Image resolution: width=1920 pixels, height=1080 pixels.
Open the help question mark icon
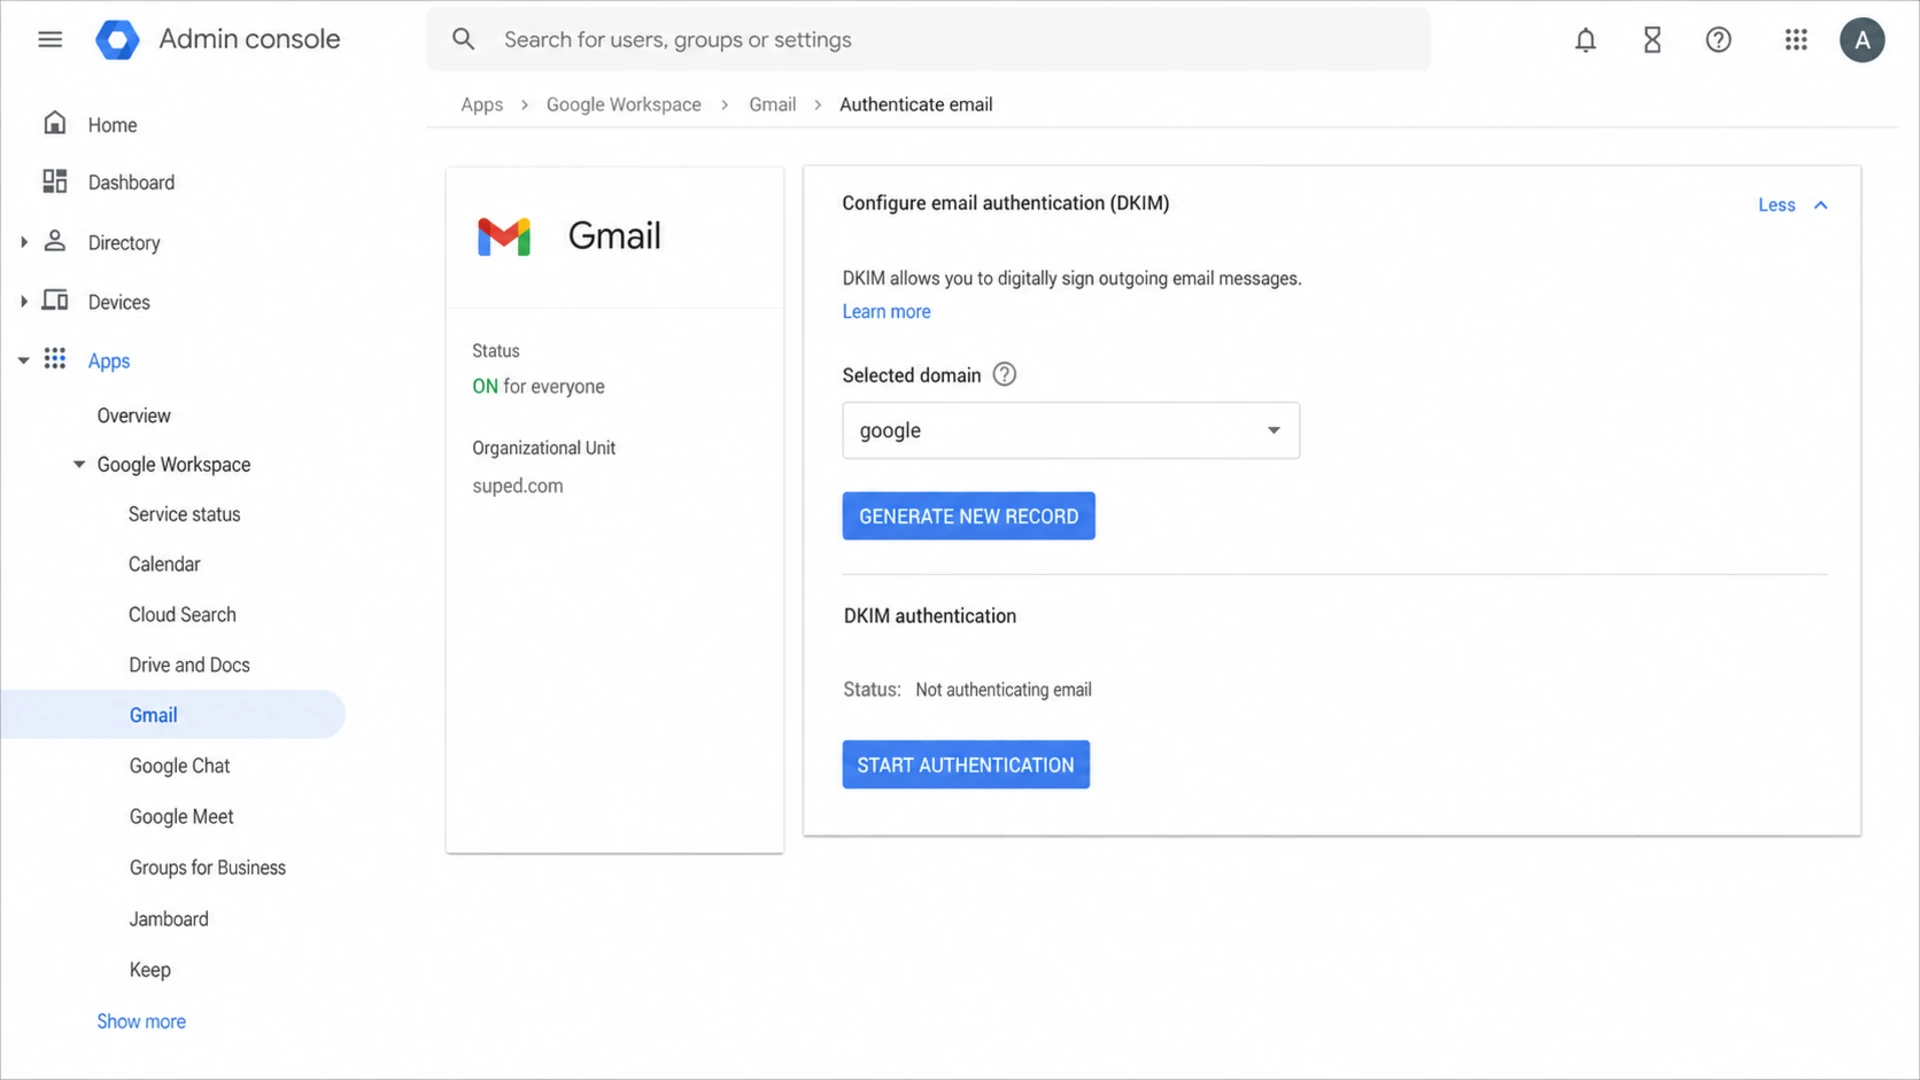(1718, 40)
